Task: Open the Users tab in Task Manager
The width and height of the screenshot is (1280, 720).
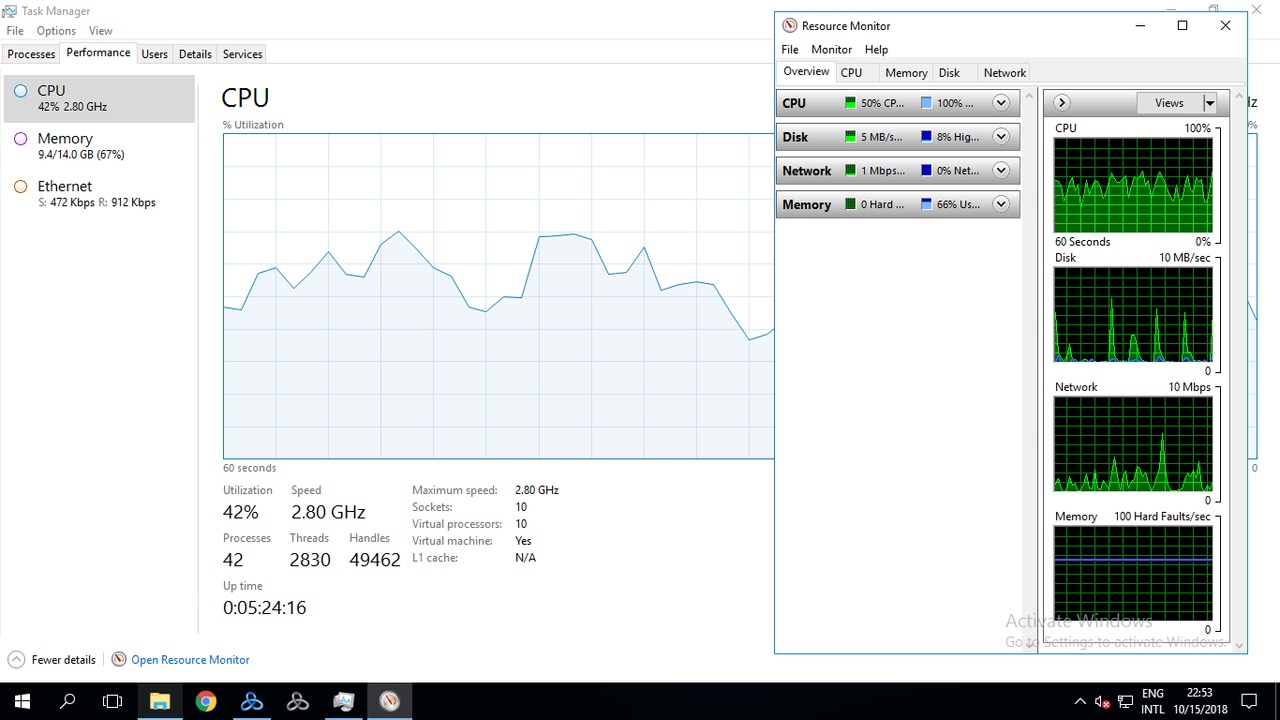Action: [154, 54]
